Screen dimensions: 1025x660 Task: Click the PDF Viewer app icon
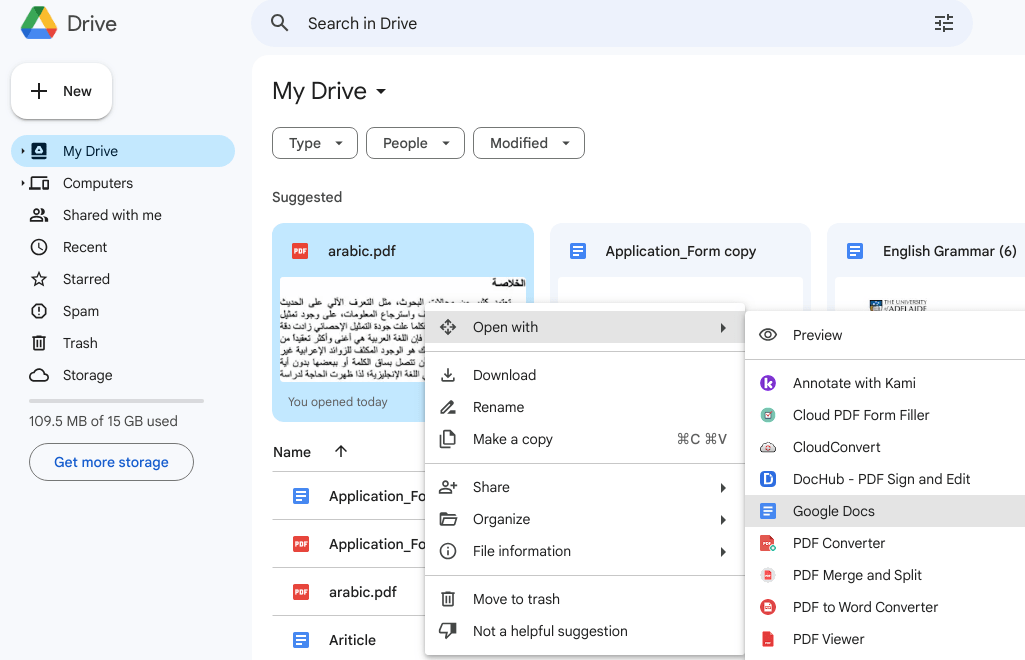coord(768,639)
